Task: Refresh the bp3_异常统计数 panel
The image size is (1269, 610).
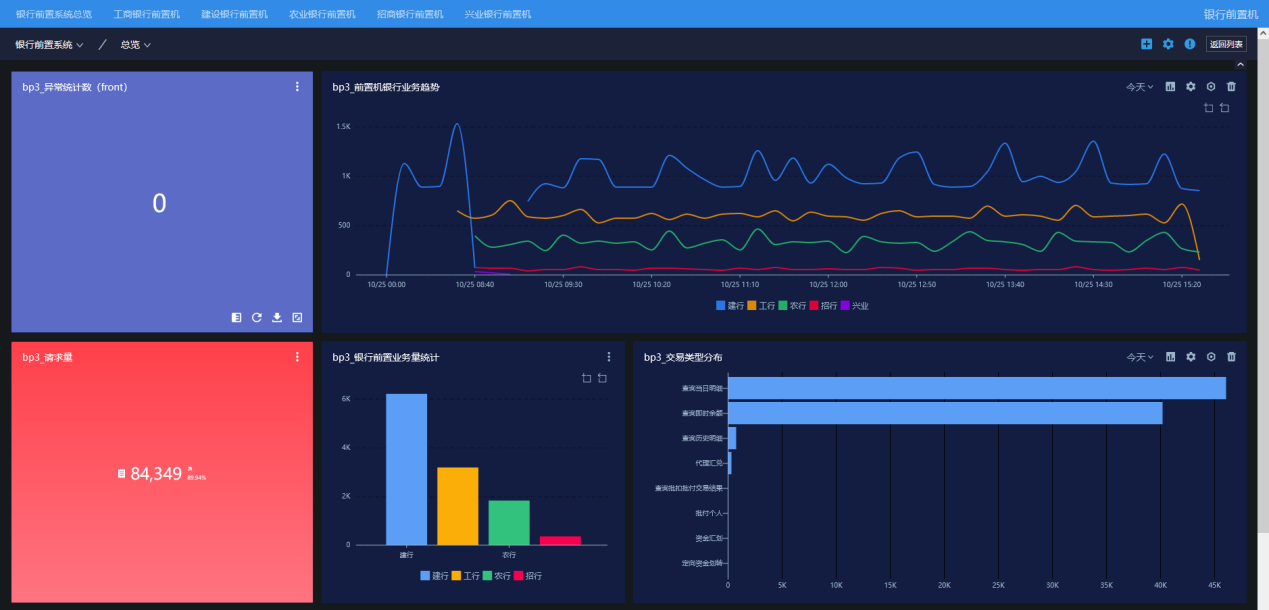Action: point(257,317)
